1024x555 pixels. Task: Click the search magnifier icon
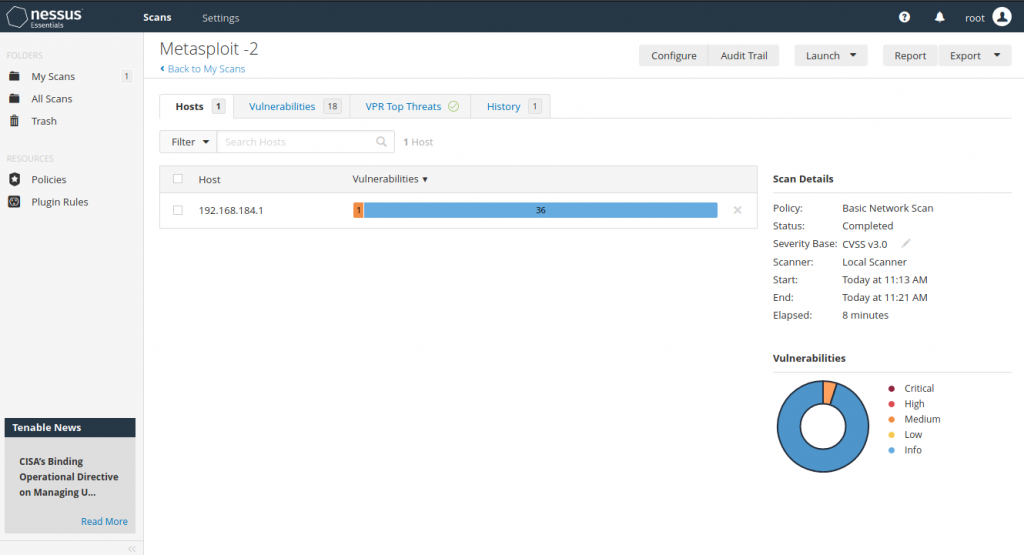click(x=381, y=142)
